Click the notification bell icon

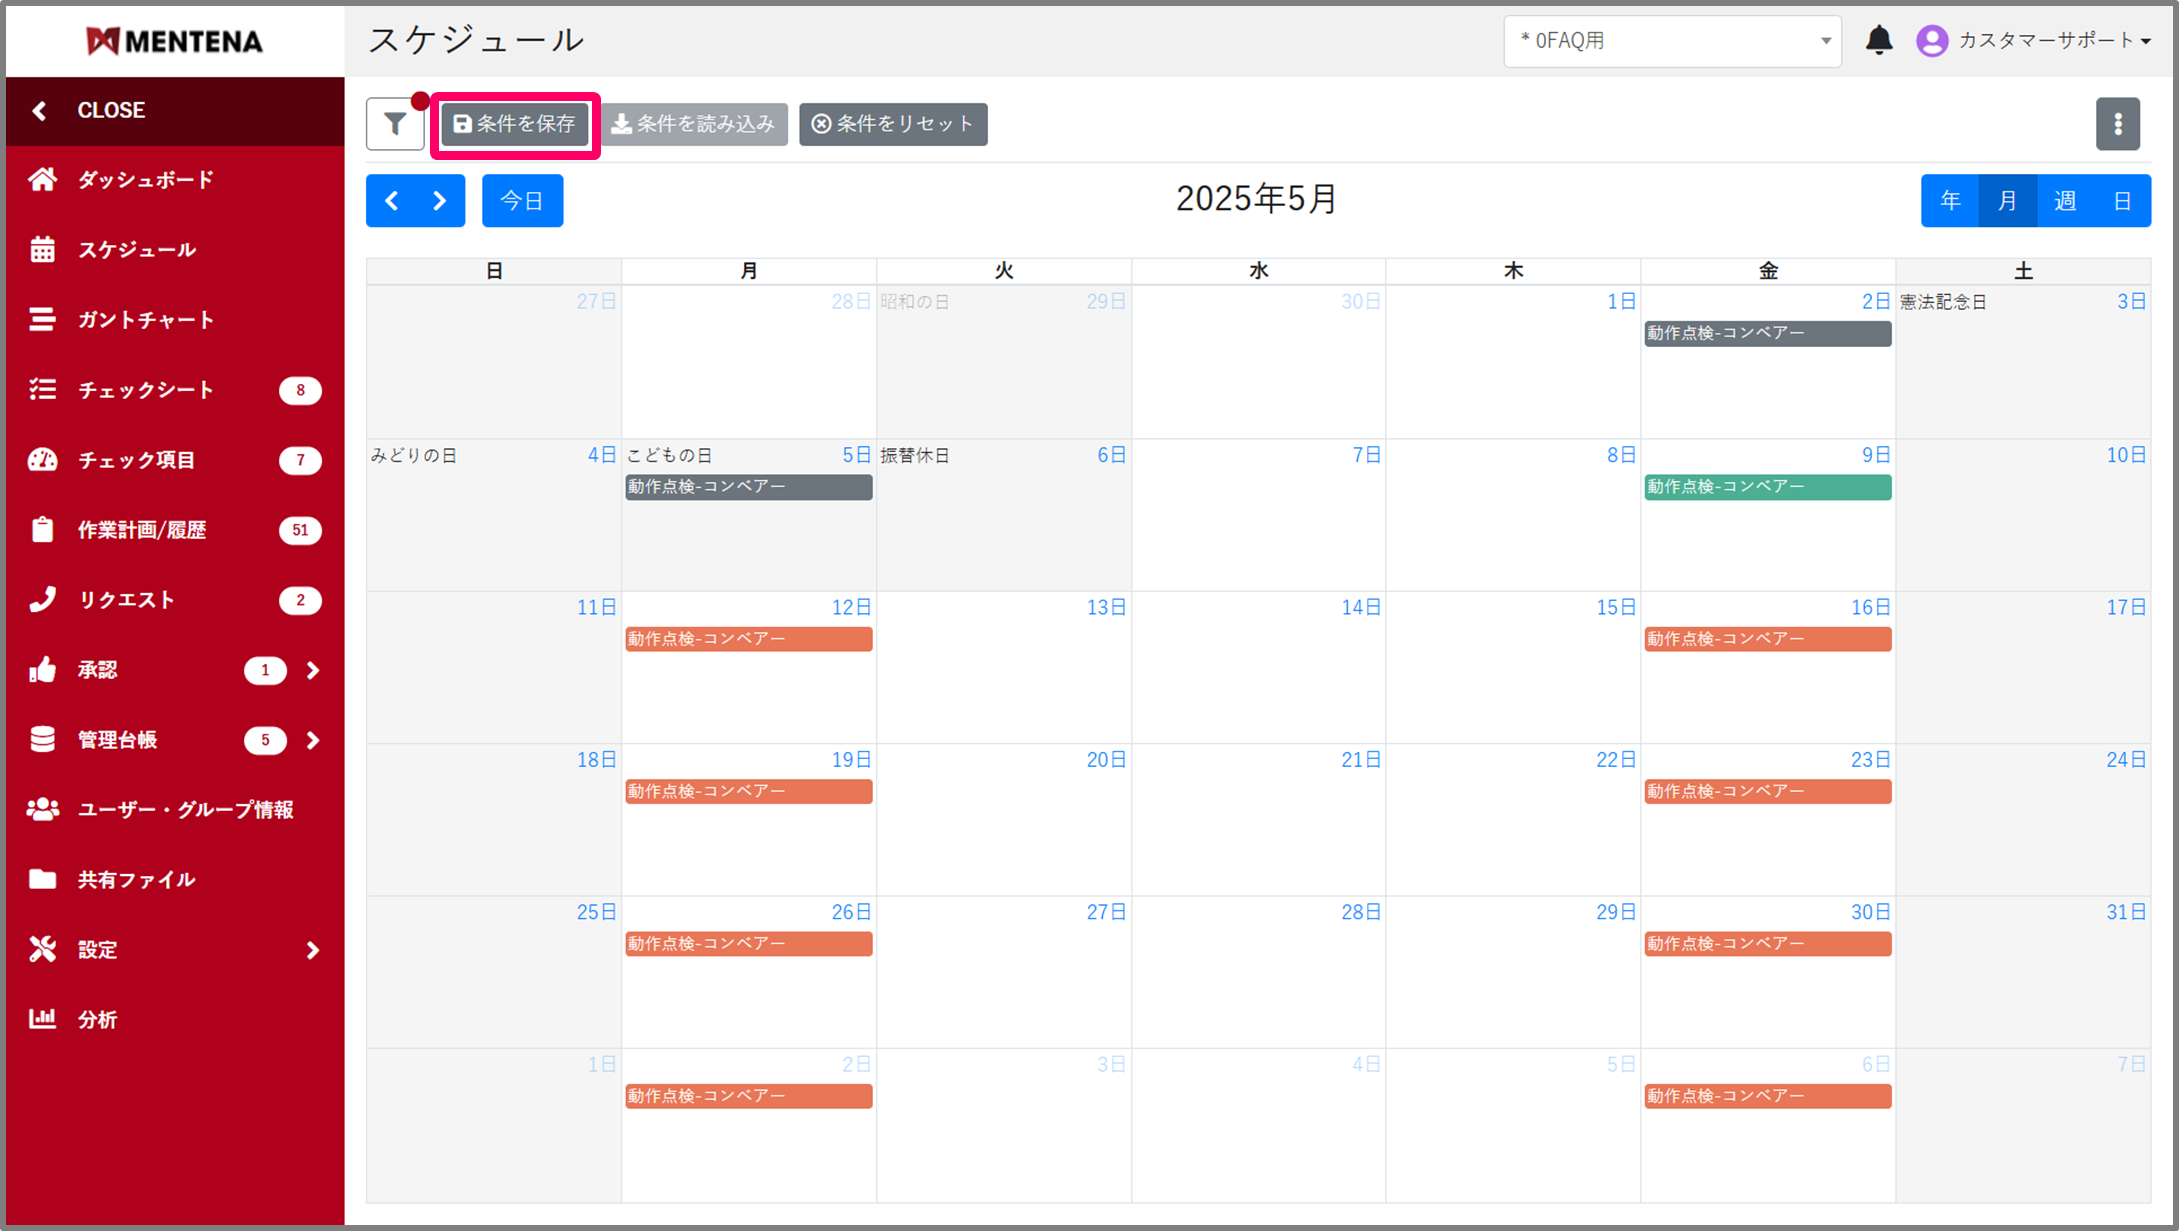(x=1878, y=41)
